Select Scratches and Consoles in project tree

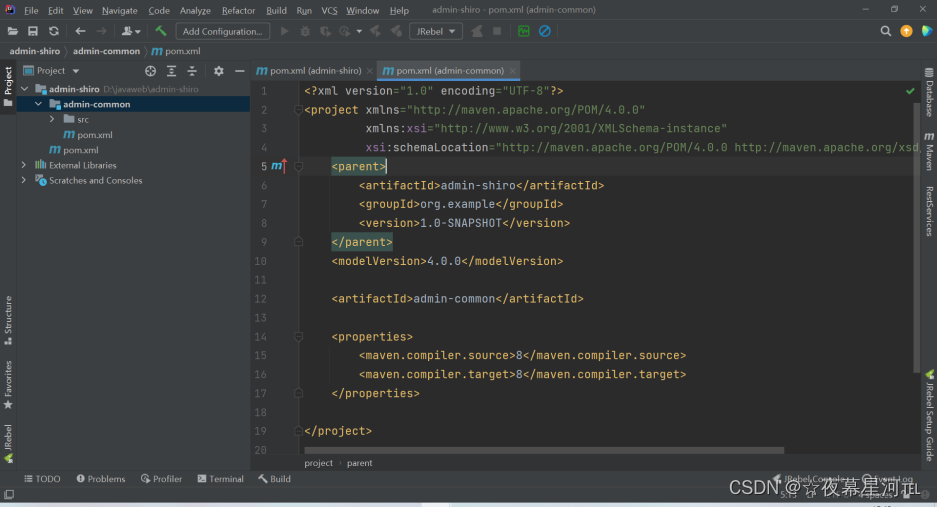coord(95,181)
